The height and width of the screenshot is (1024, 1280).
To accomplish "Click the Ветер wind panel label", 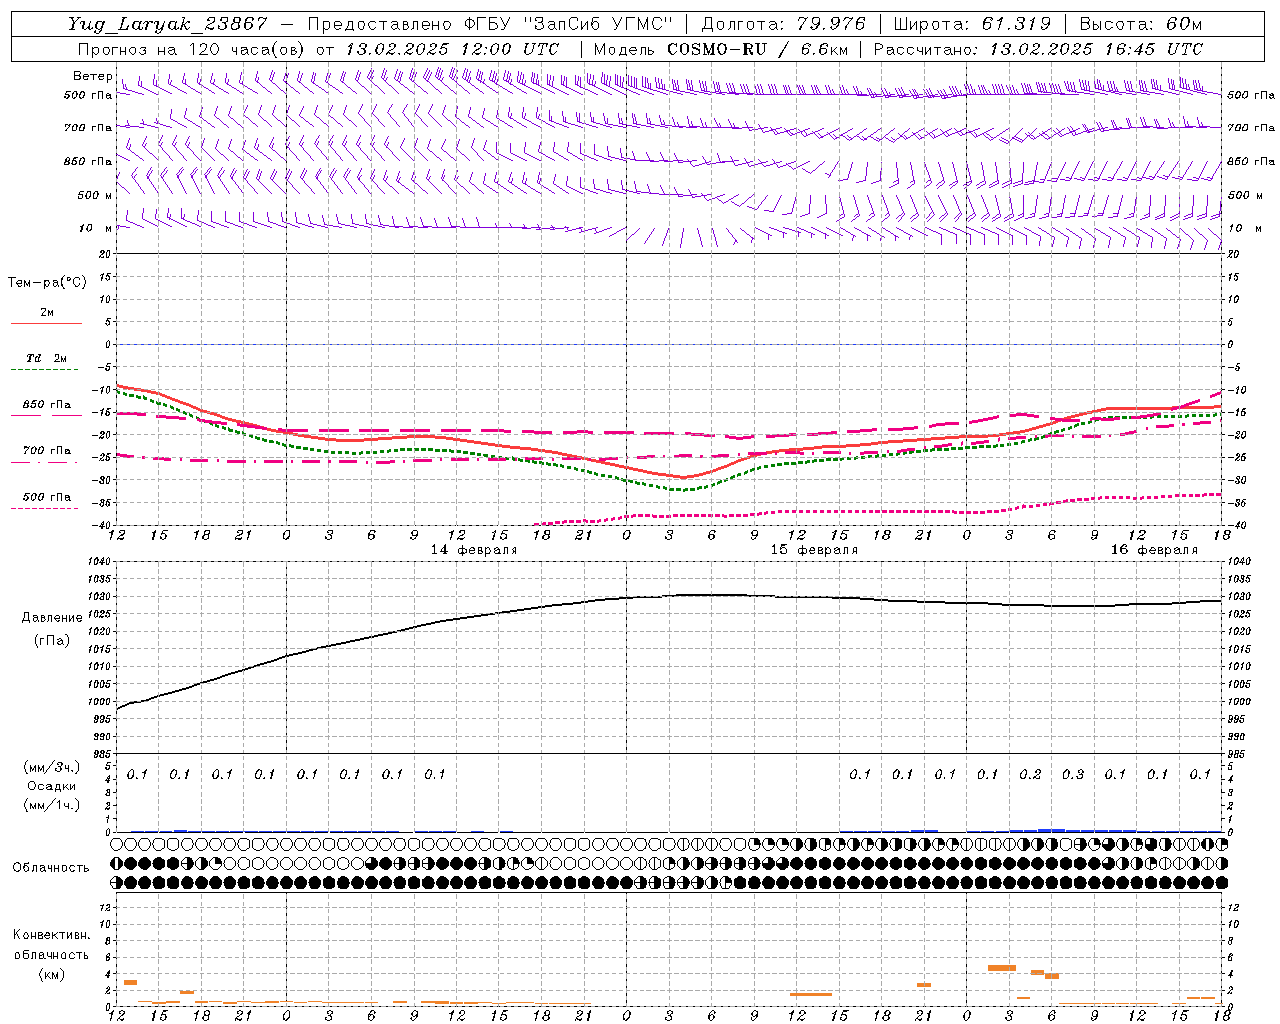I will coord(92,76).
